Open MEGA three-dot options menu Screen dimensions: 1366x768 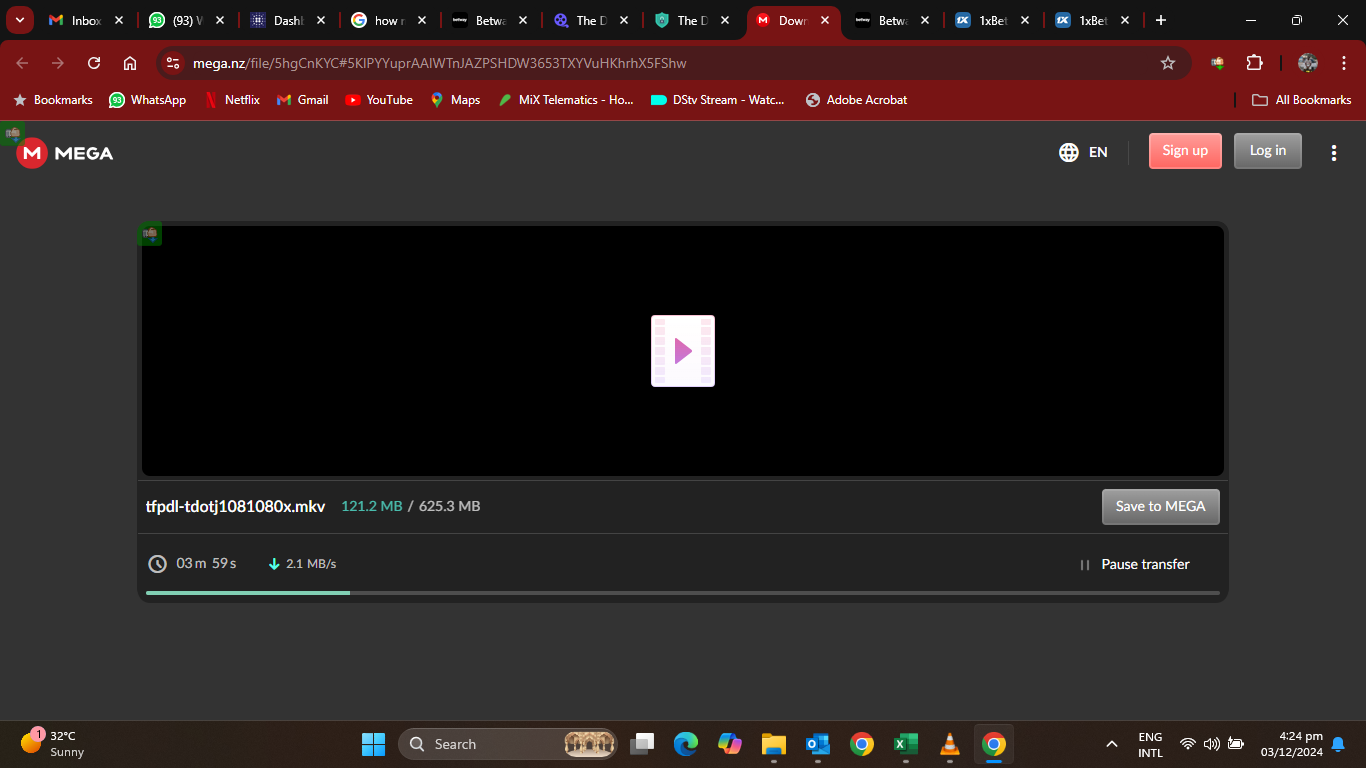(x=1333, y=152)
